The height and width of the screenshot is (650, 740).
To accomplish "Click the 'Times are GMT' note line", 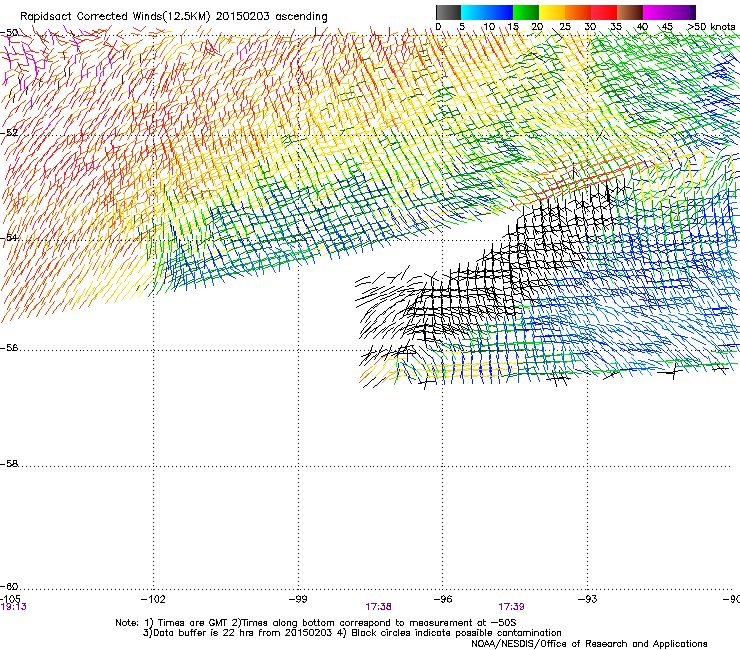I will pyautogui.click(x=316, y=623).
